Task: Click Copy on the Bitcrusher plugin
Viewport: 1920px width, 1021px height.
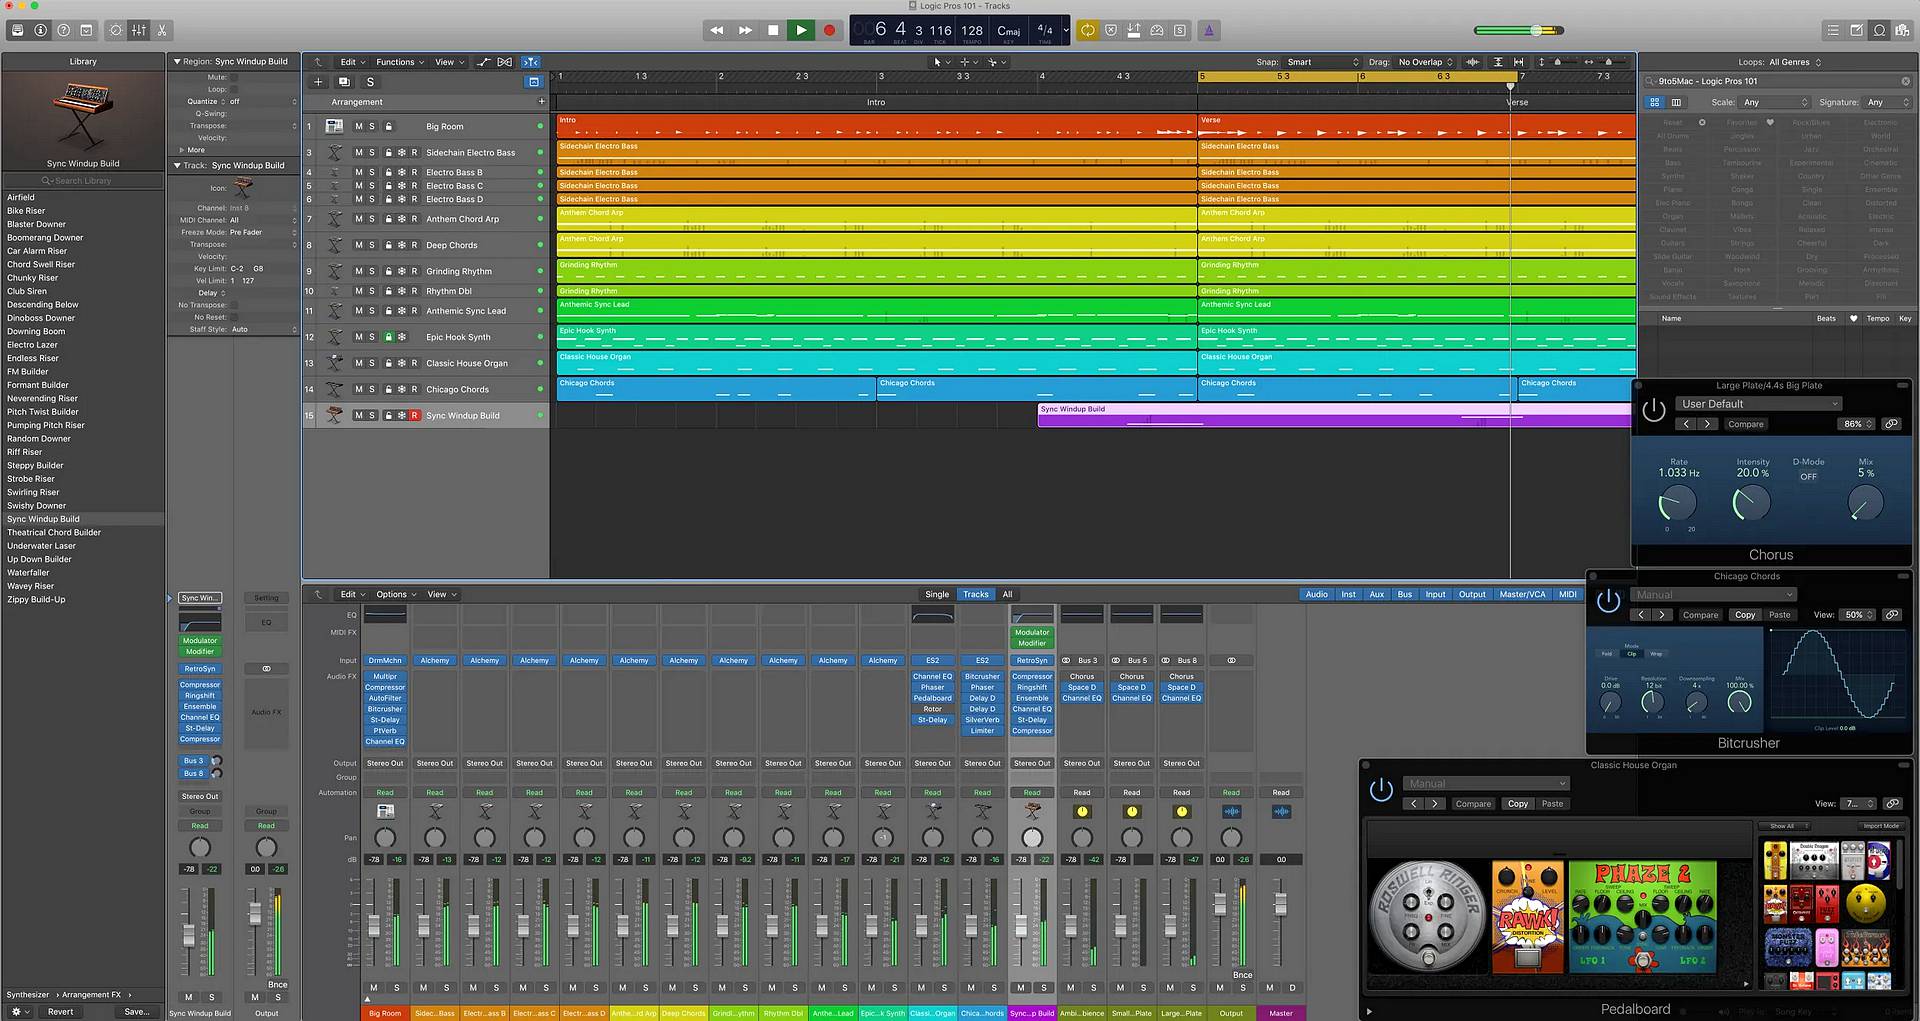Action: coord(1745,614)
